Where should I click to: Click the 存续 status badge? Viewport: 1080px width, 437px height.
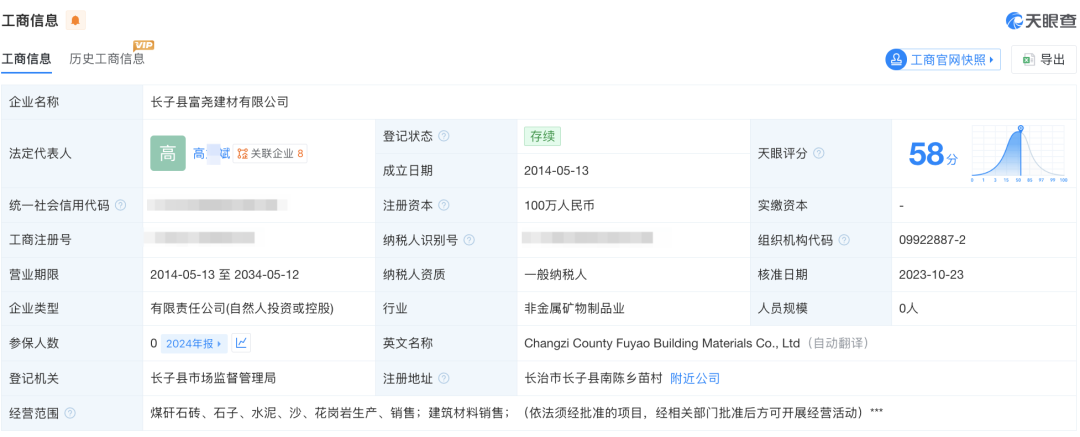[x=542, y=136]
